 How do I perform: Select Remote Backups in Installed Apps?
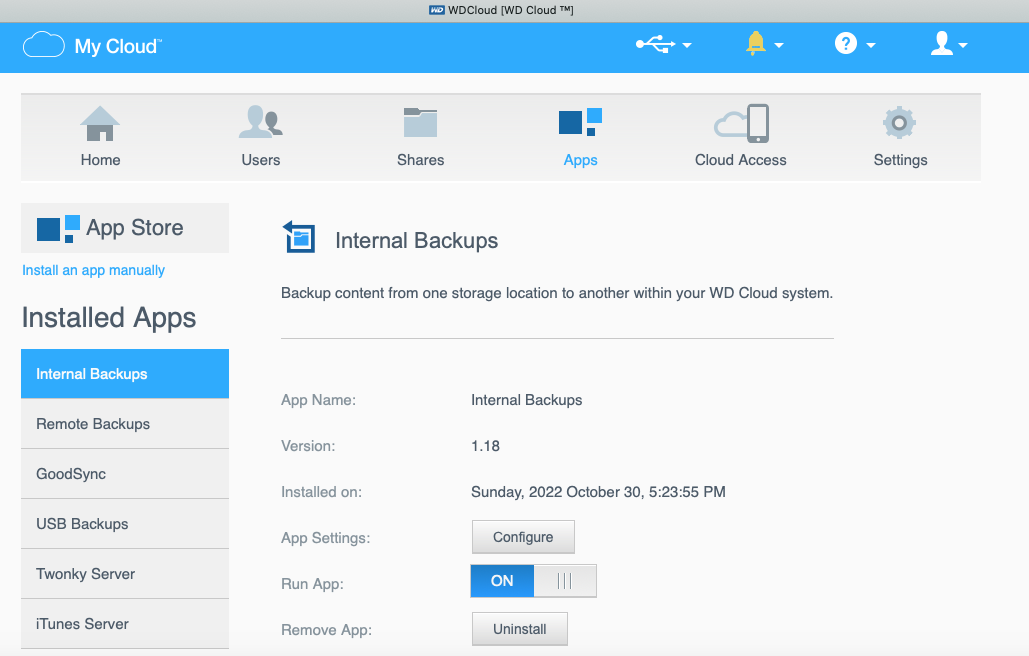click(125, 424)
